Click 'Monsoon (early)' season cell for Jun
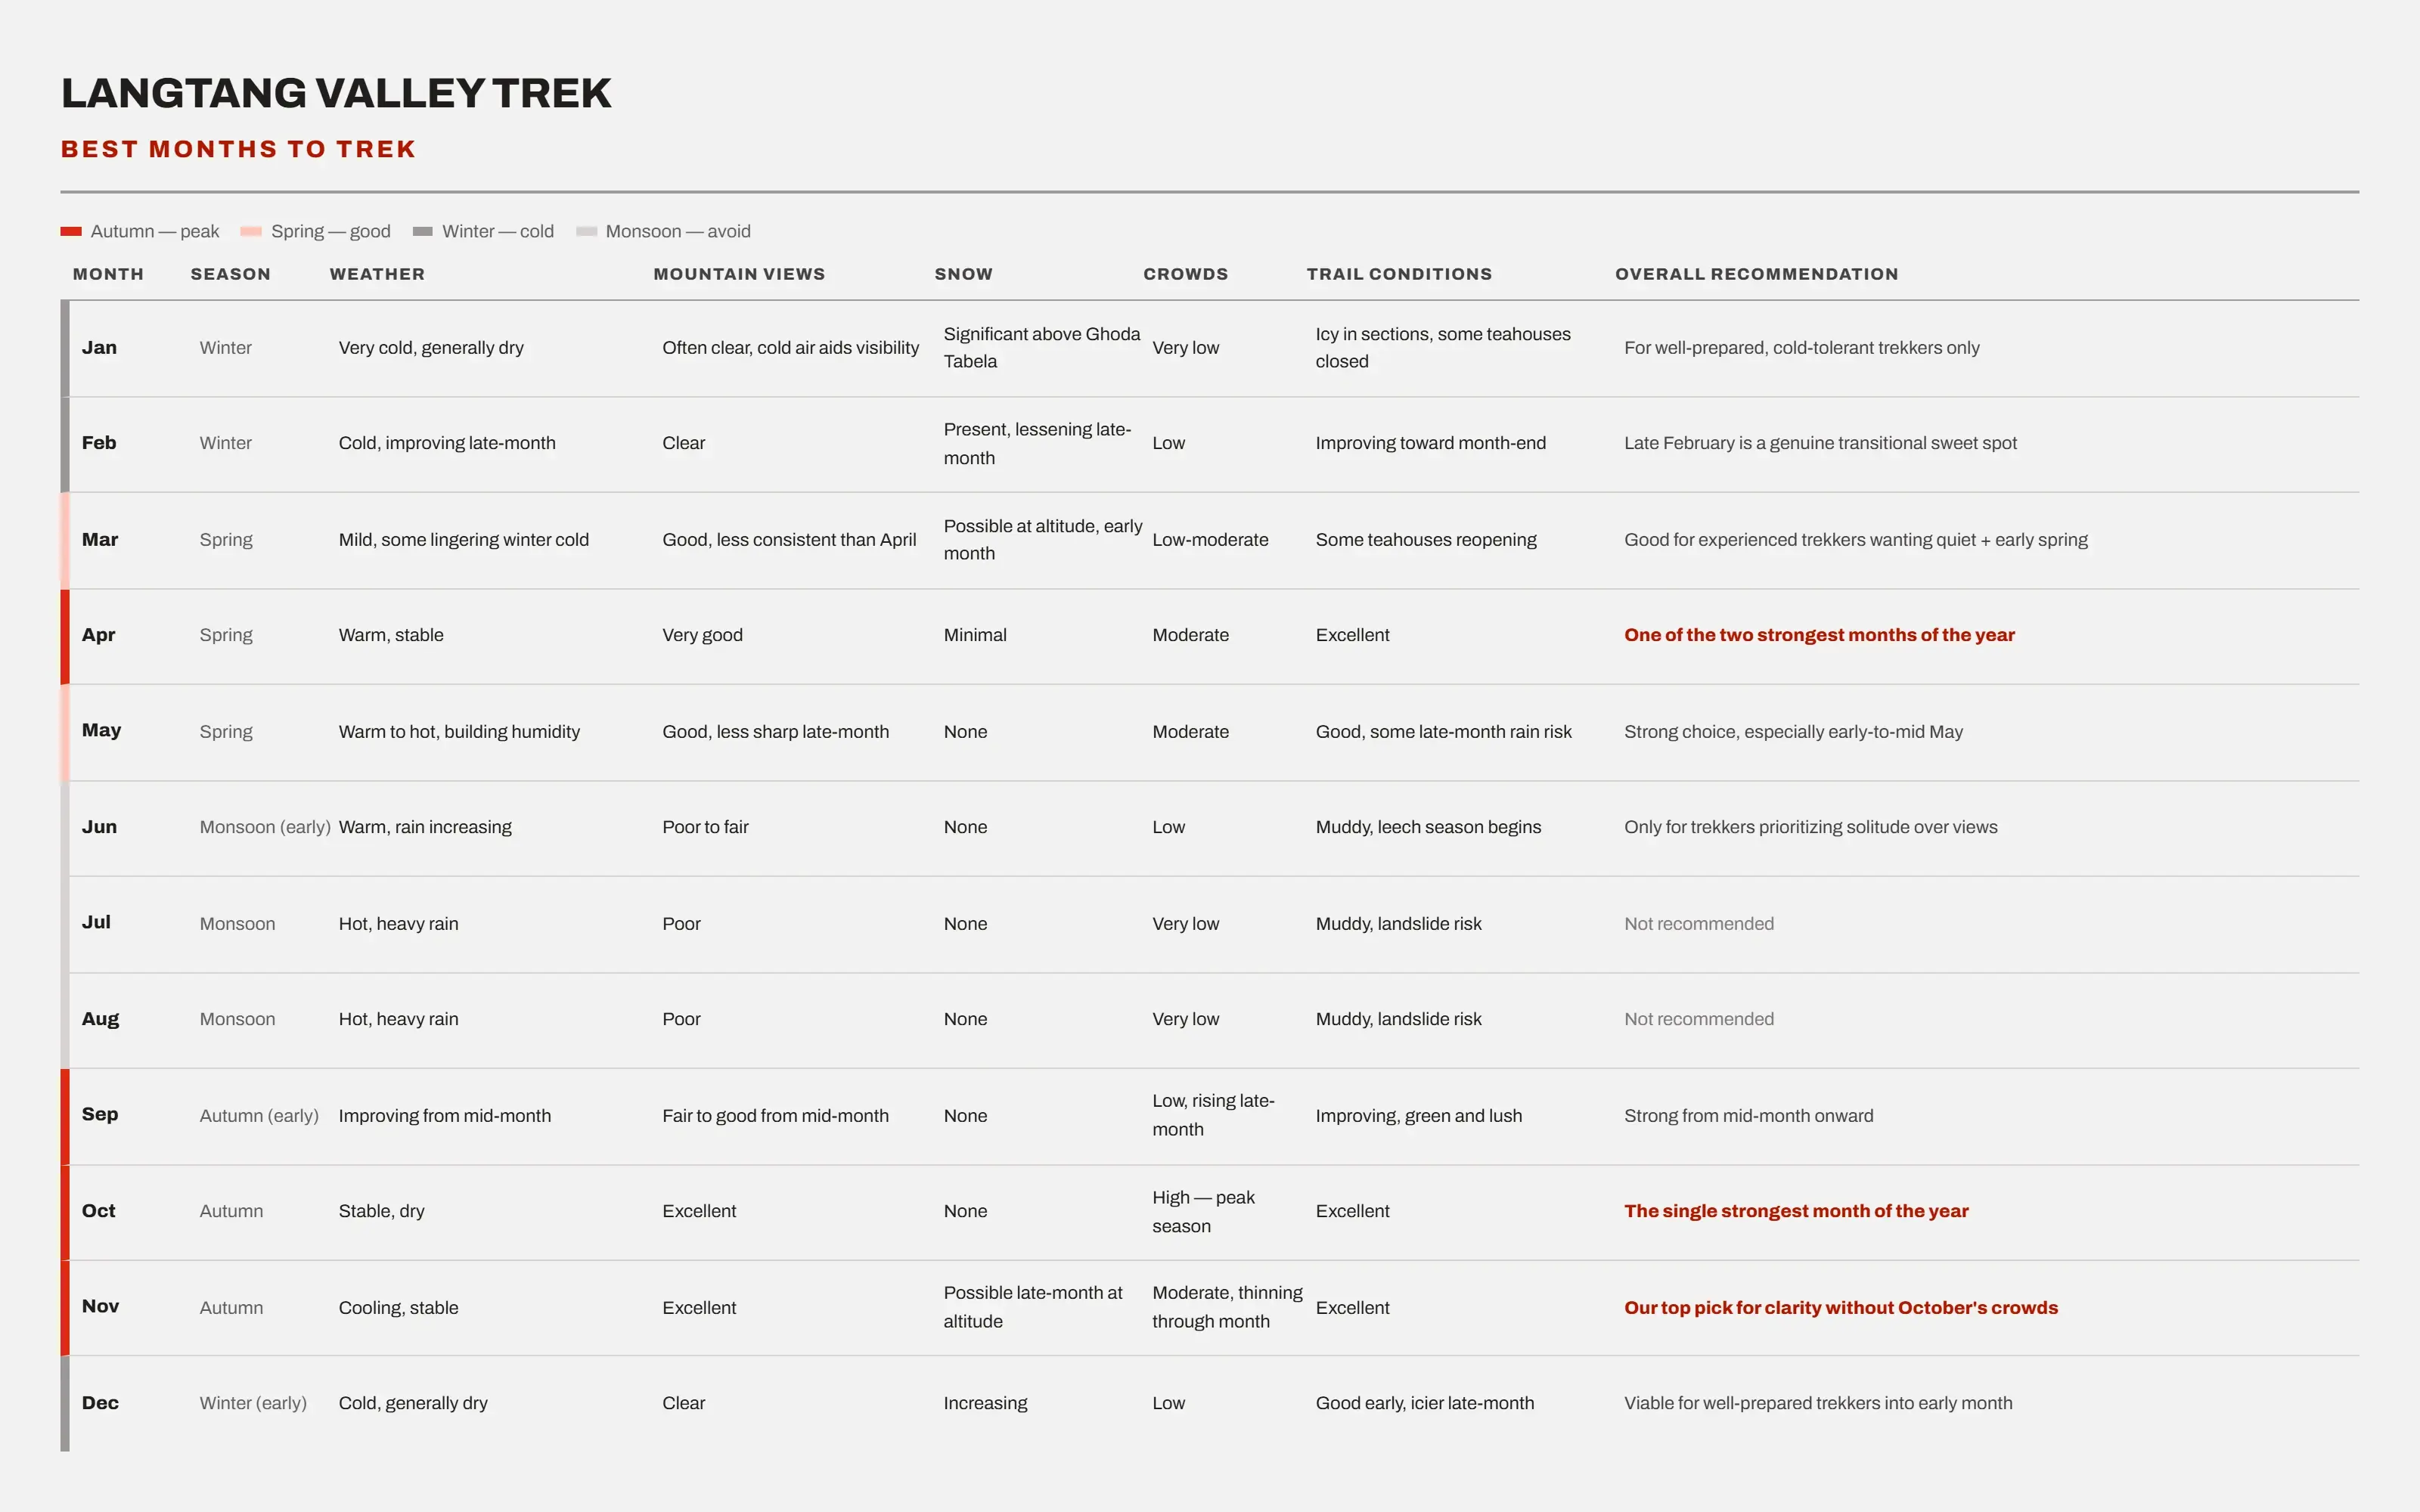The image size is (2420, 1512). (x=265, y=827)
